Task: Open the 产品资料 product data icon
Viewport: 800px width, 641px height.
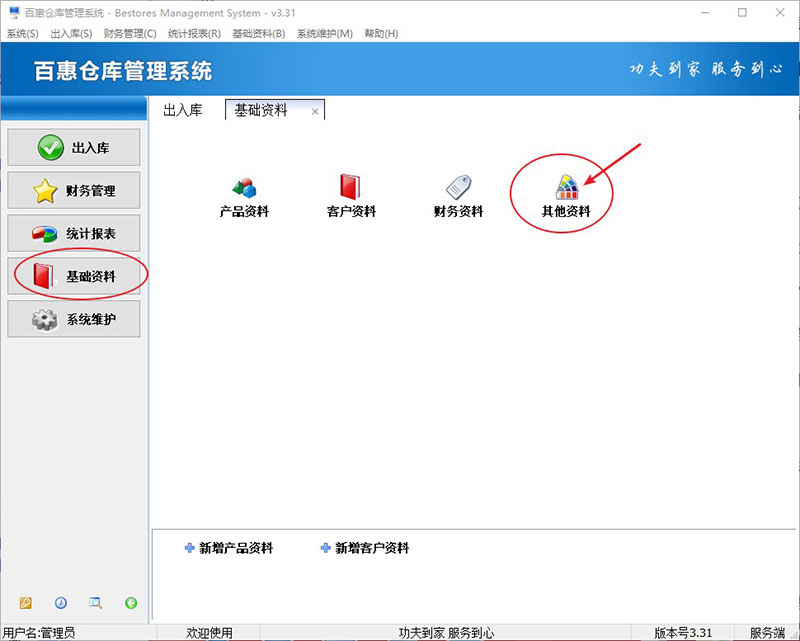Action: (x=244, y=196)
